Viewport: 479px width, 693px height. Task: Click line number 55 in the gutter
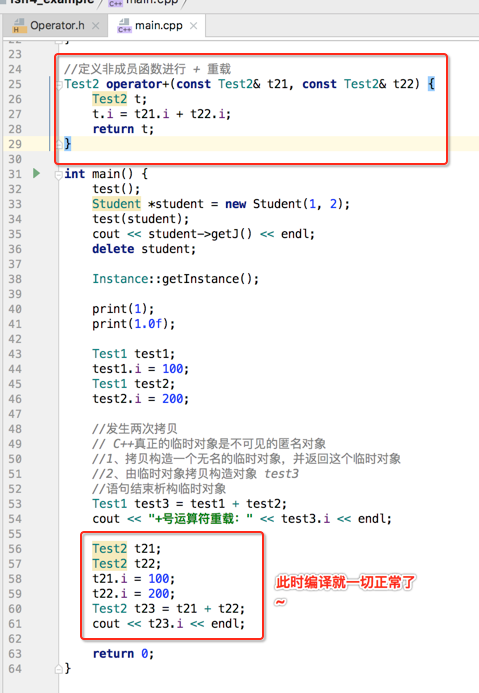15,534
